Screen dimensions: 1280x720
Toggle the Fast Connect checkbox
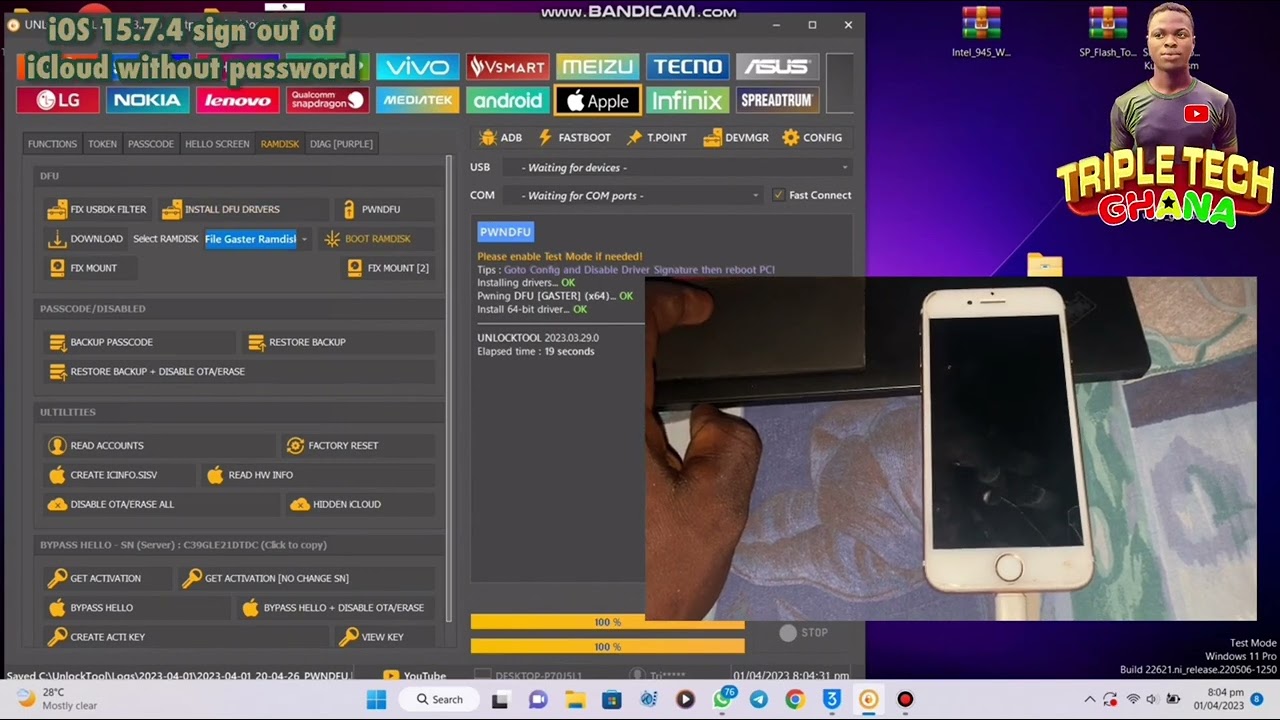779,195
